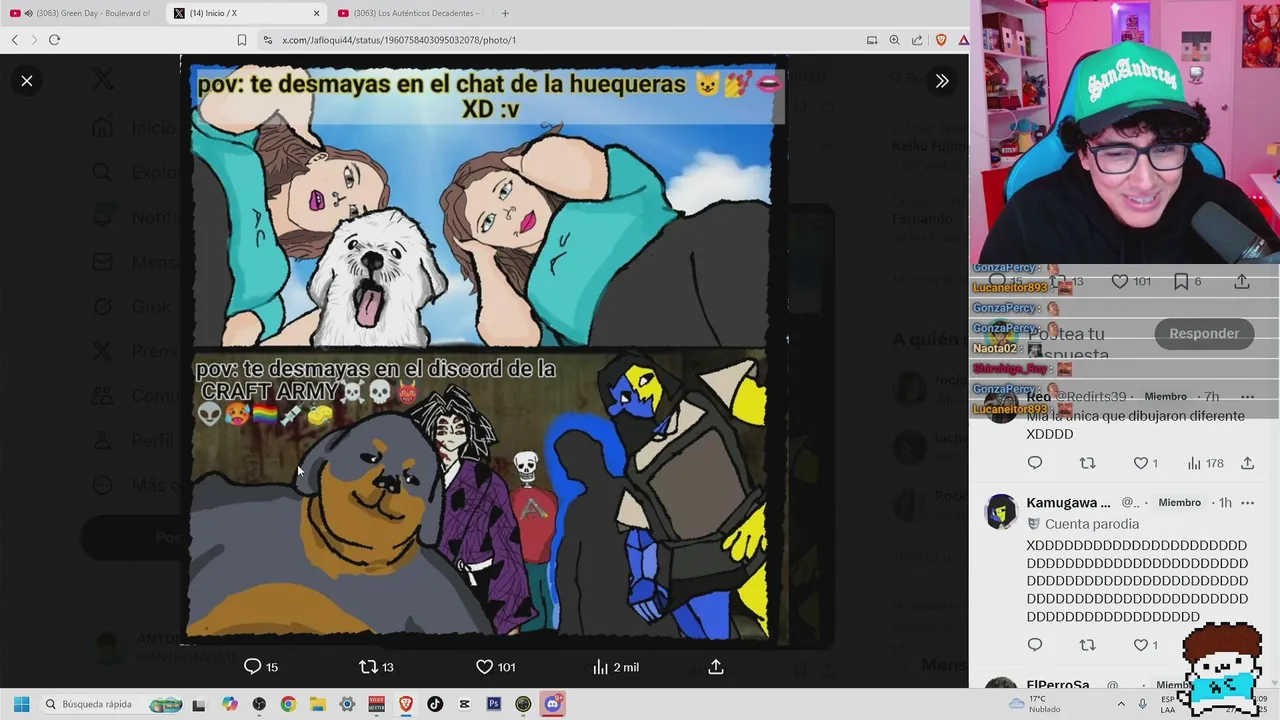The width and height of the screenshot is (1280, 720).
Task: Open the Kamugawa profile name link
Action: 1068,503
